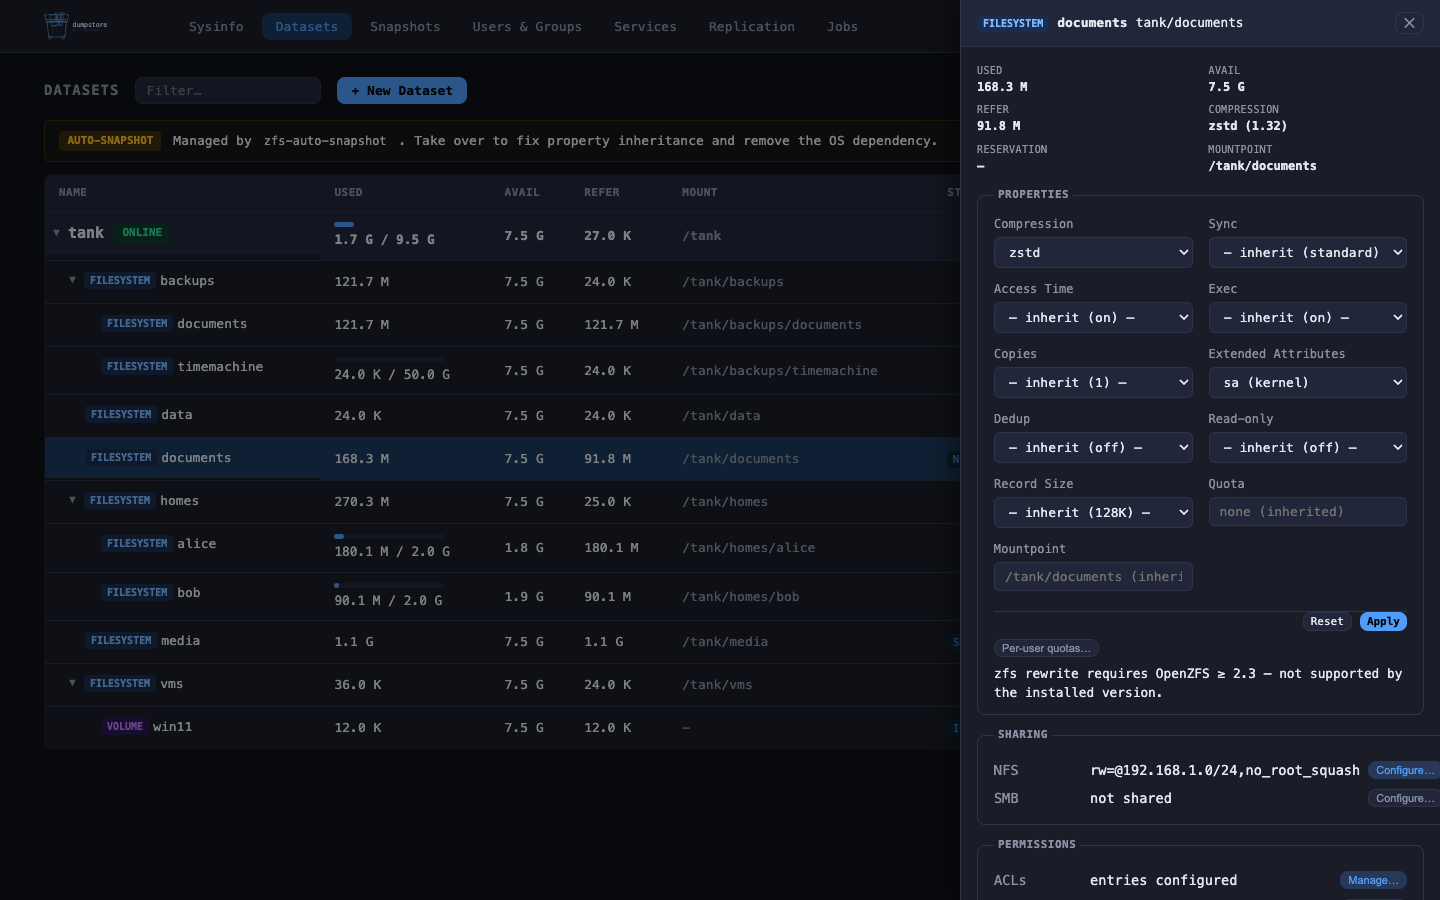1440x900 pixels.
Task: Collapse the backups filesystem row
Action: click(72, 280)
